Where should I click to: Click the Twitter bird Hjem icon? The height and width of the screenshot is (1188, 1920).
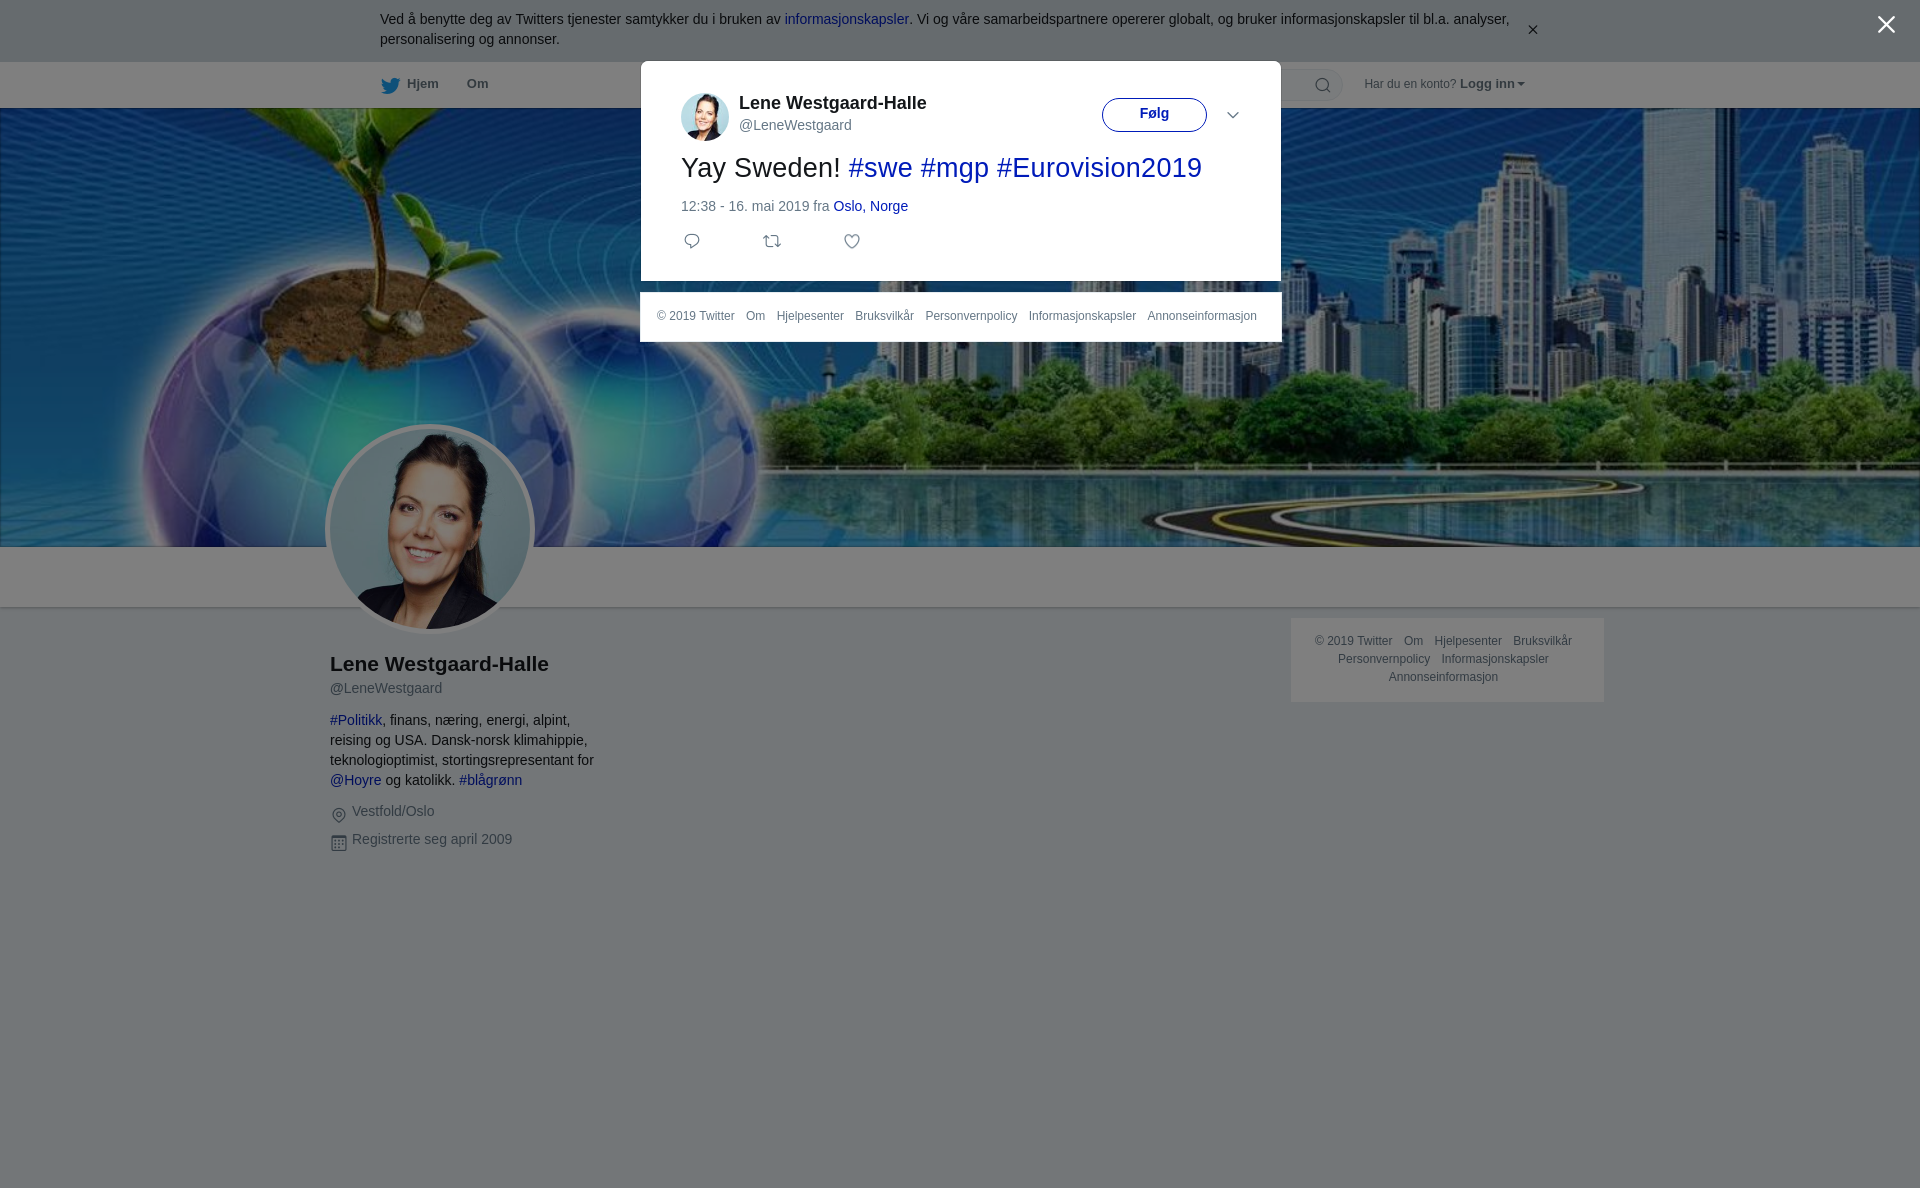(391, 85)
